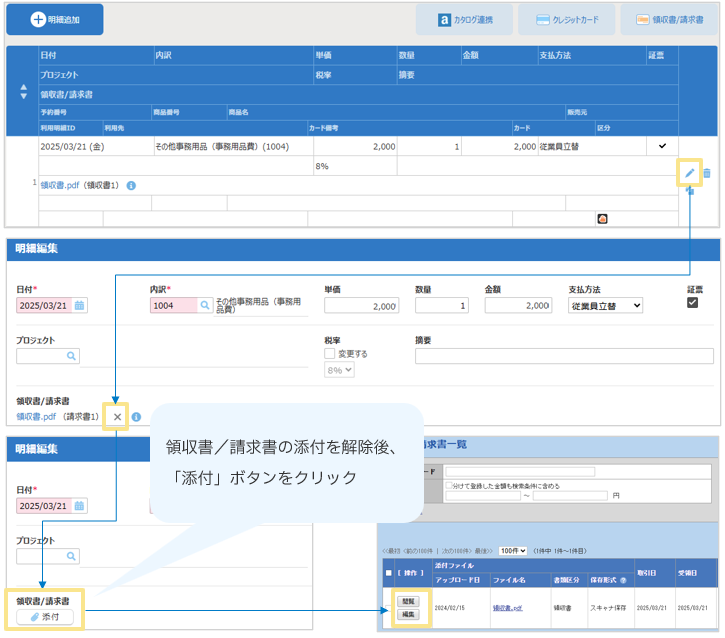The width and height of the screenshot is (725, 638).
Task: Open 領収書/請求書 tab button at top
Action: click(668, 19)
